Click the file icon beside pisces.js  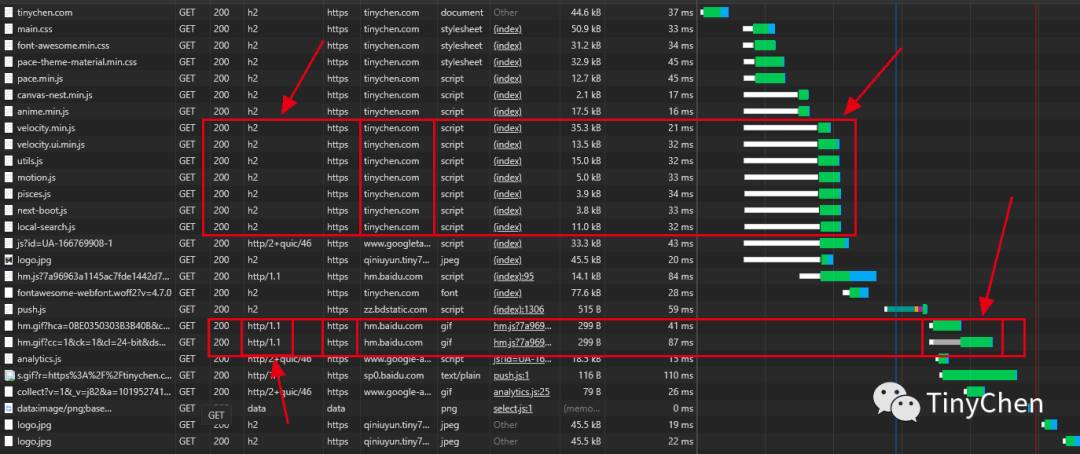[8, 194]
